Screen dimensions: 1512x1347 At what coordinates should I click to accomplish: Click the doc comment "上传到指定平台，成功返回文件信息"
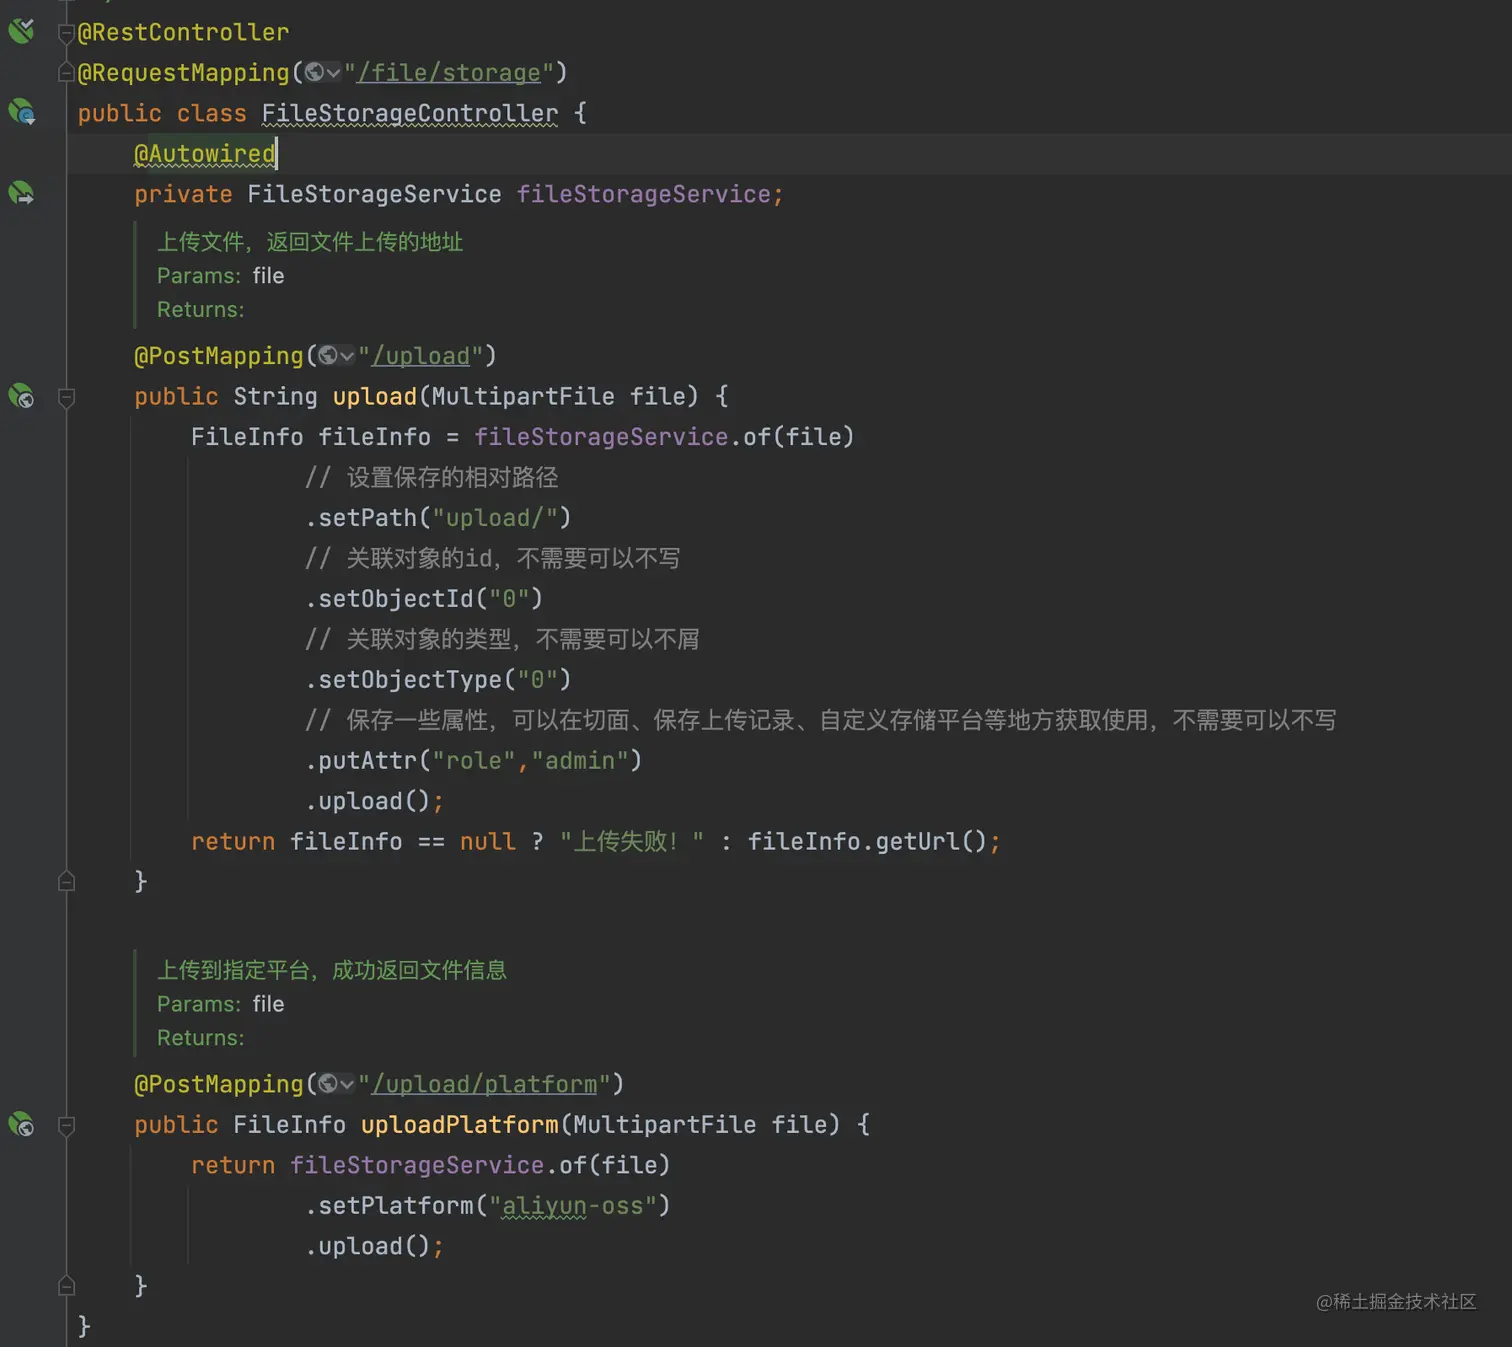[332, 970]
